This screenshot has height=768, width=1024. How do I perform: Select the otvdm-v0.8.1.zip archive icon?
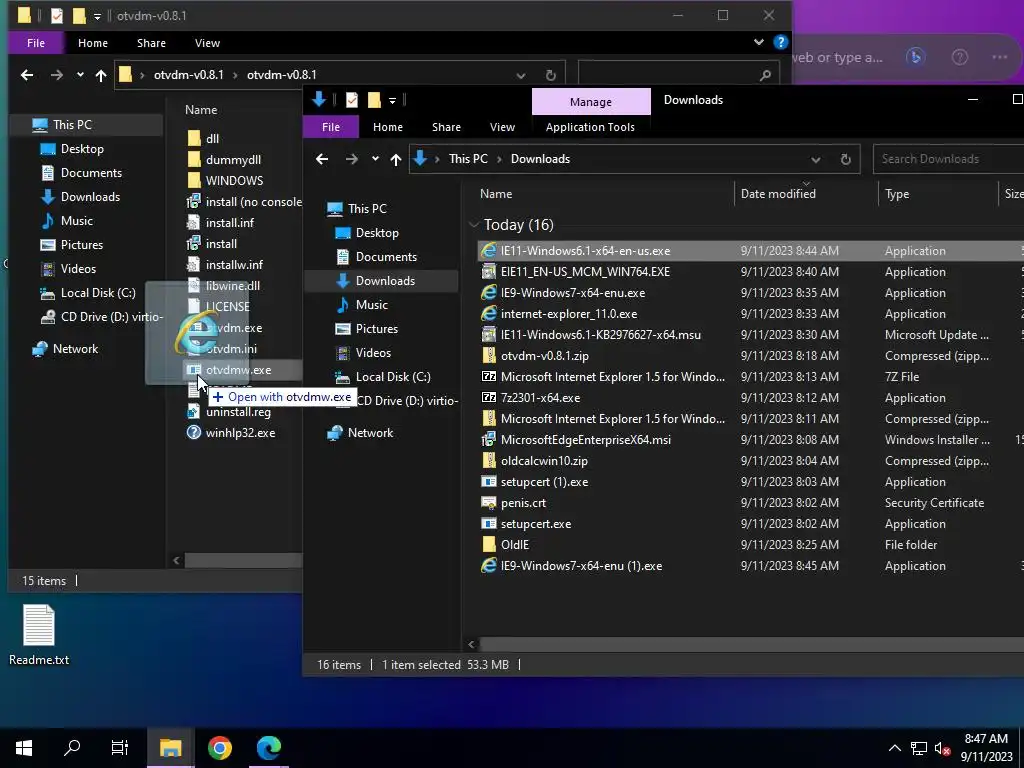[x=488, y=355]
